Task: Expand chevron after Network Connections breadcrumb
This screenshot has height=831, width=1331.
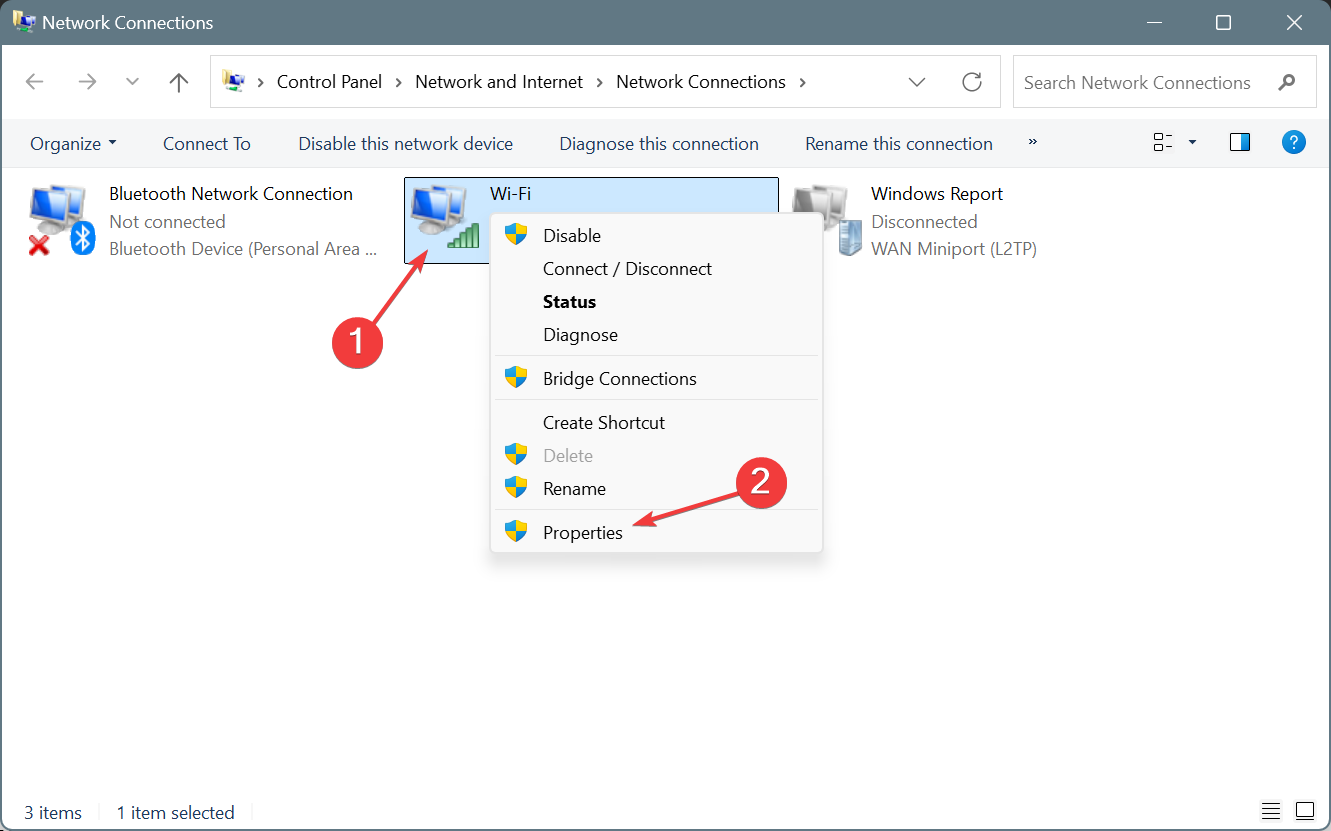Action: (x=802, y=82)
